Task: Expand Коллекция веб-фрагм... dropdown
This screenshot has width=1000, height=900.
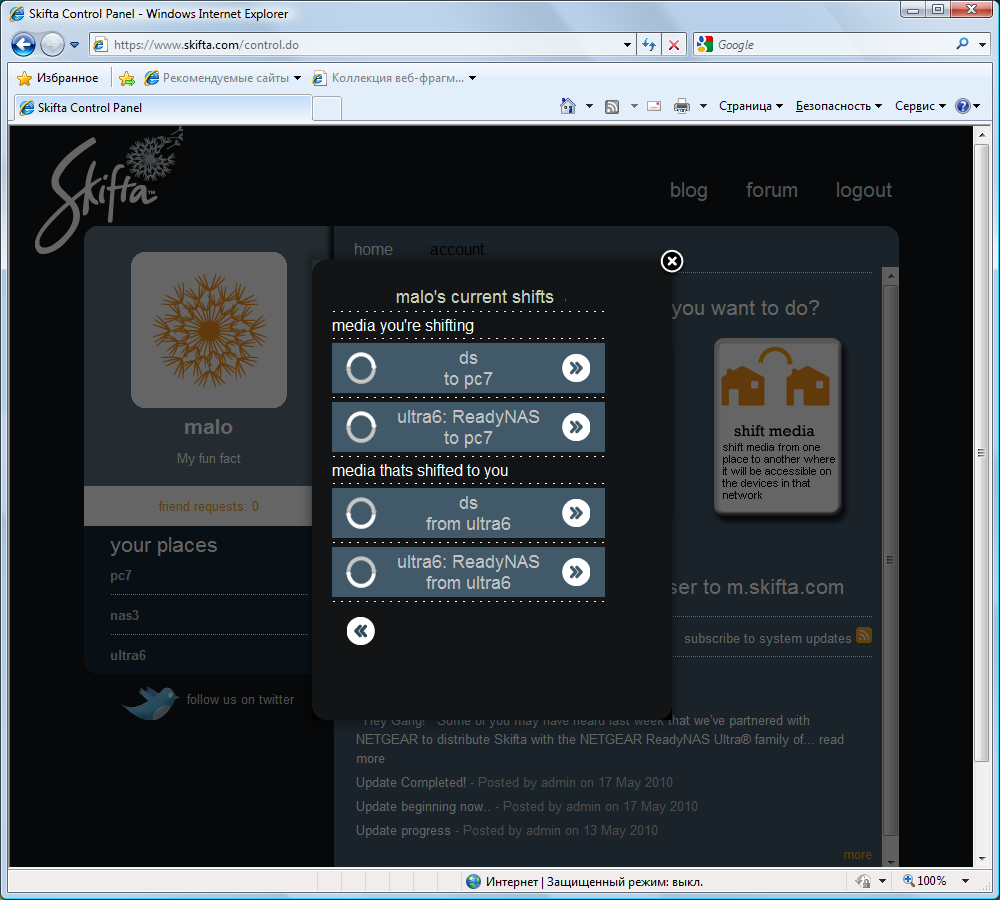Action: (473, 78)
